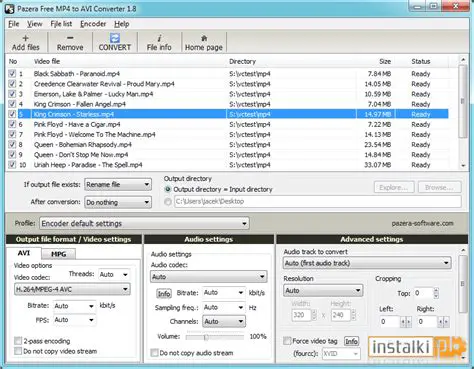Click the Add files toolbar icon
The width and height of the screenshot is (474, 369).
tap(26, 42)
